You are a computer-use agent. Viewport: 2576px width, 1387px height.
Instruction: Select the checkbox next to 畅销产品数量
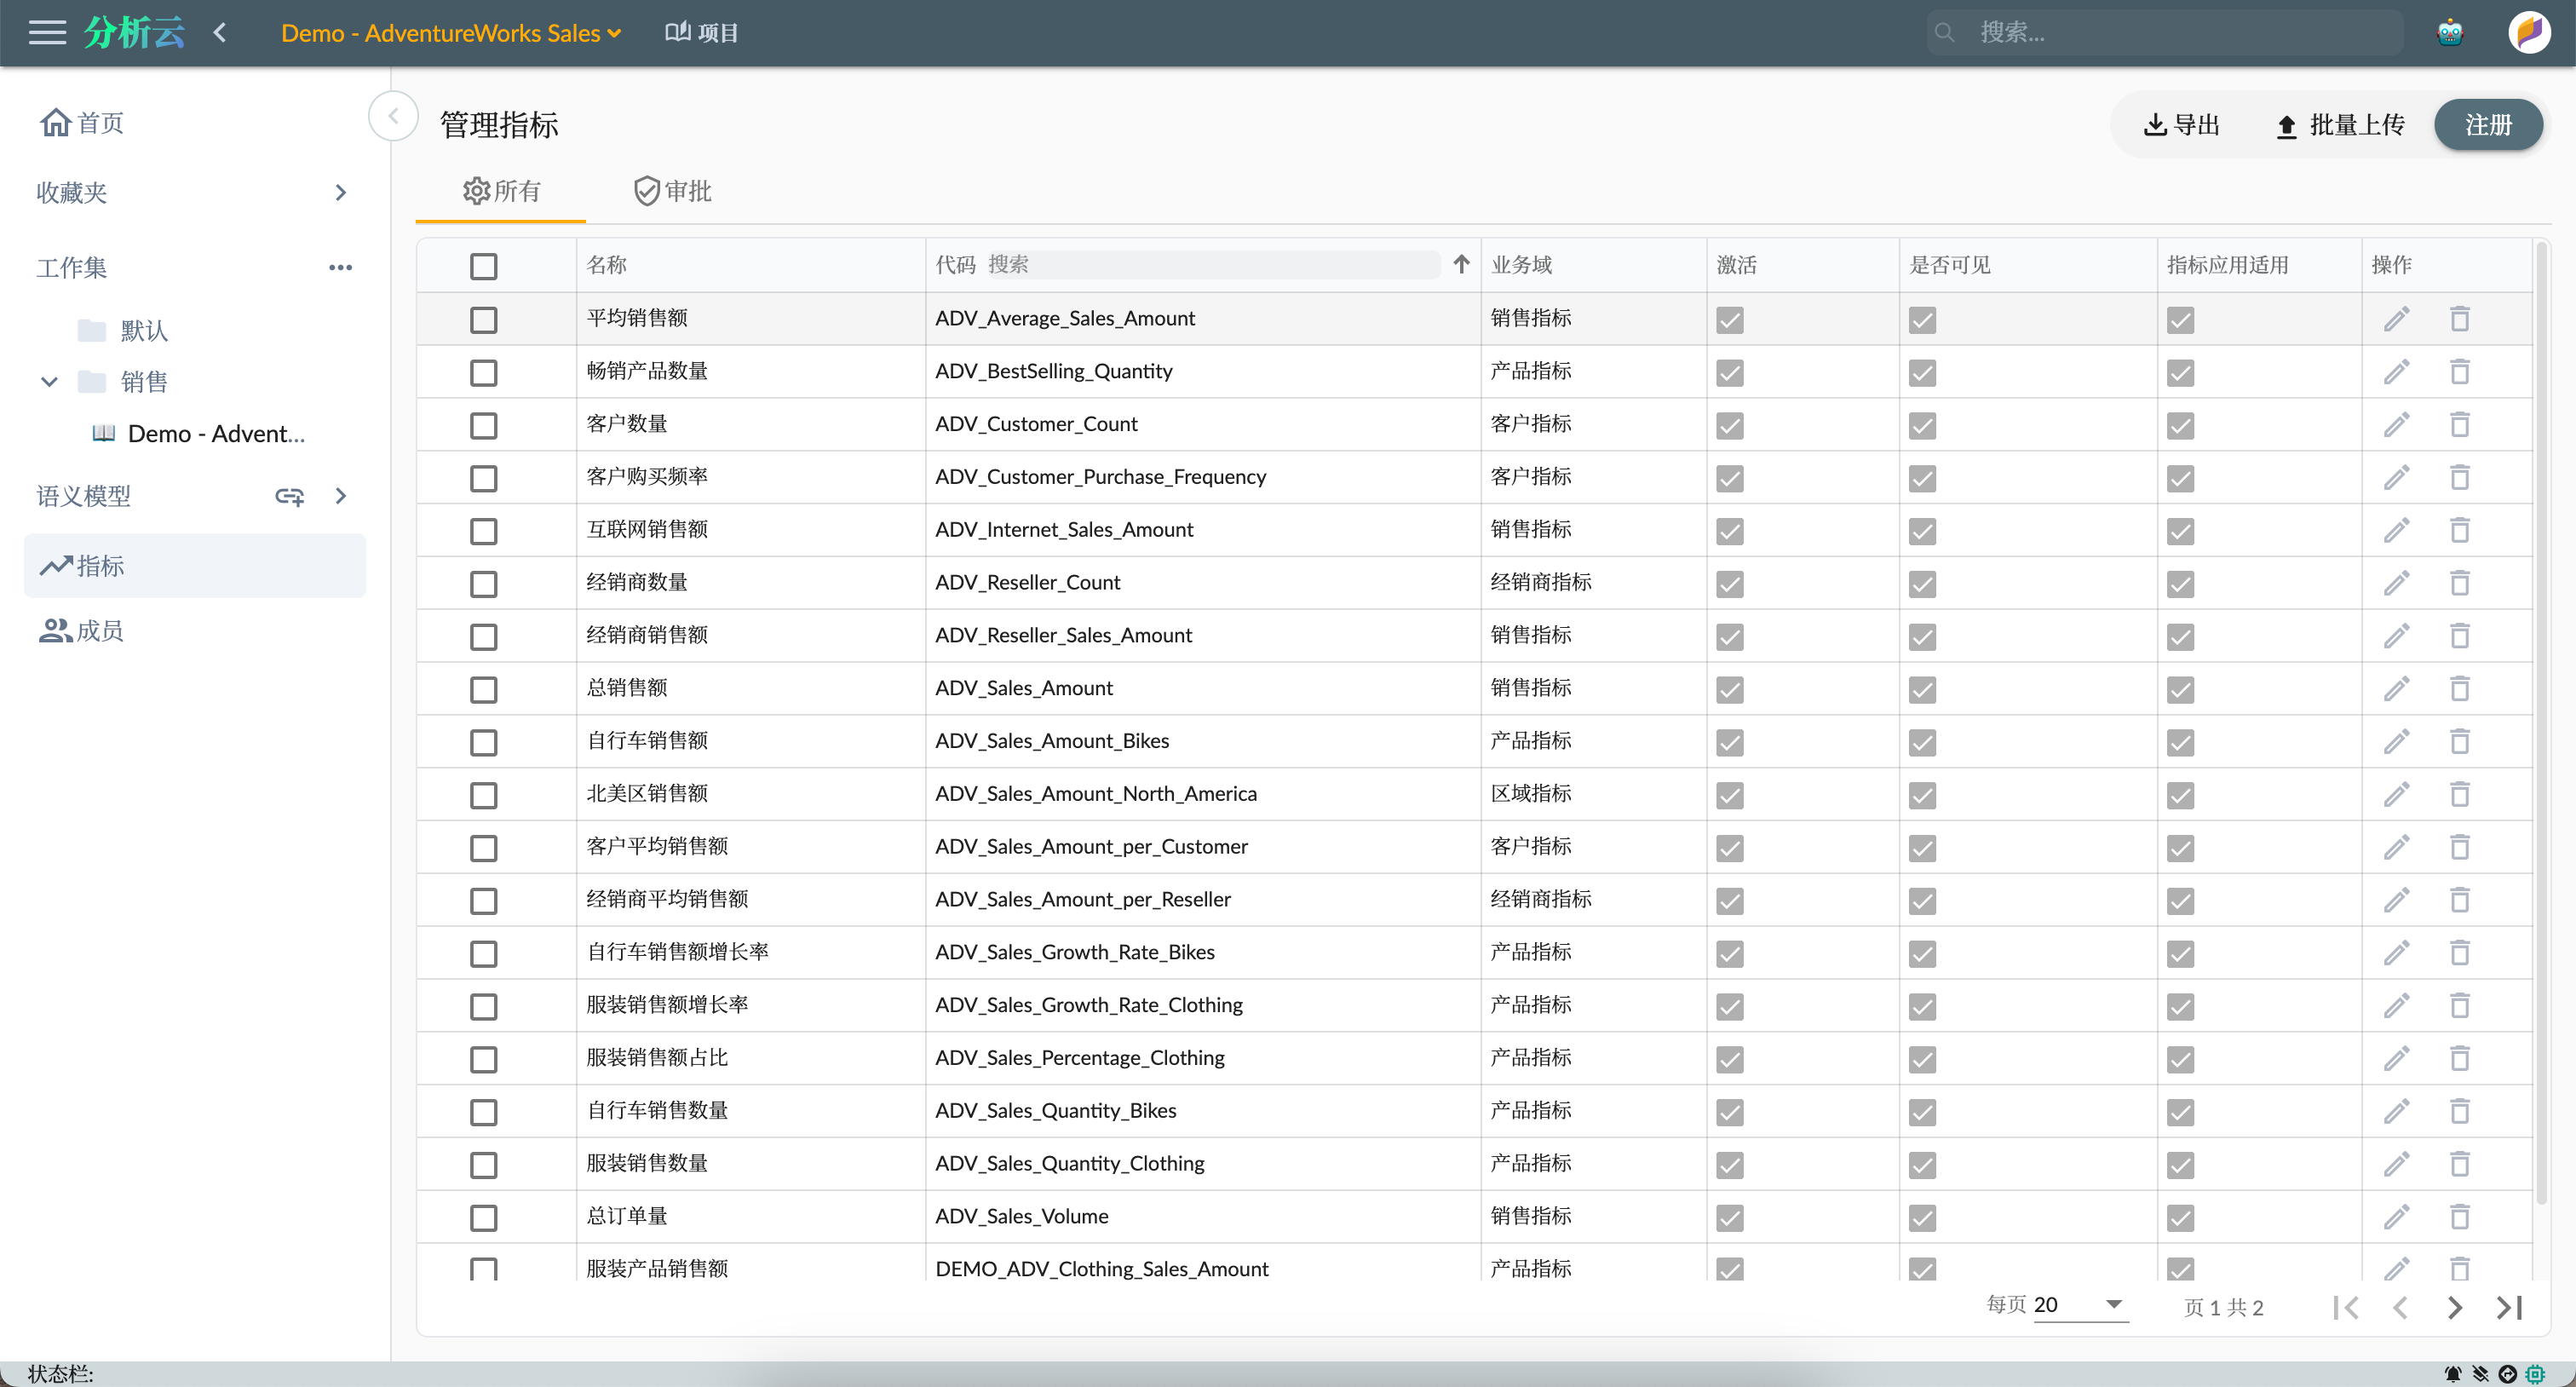pyautogui.click(x=483, y=372)
